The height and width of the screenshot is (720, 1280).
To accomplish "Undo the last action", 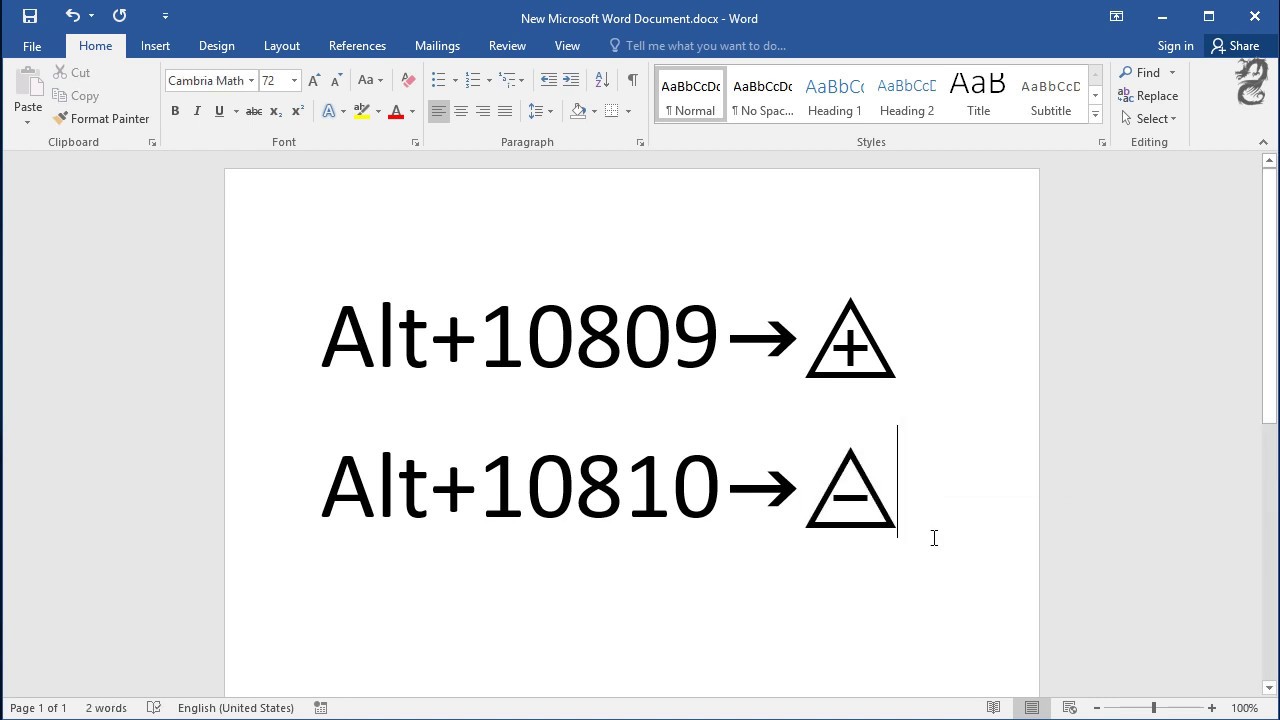I will pos(72,16).
